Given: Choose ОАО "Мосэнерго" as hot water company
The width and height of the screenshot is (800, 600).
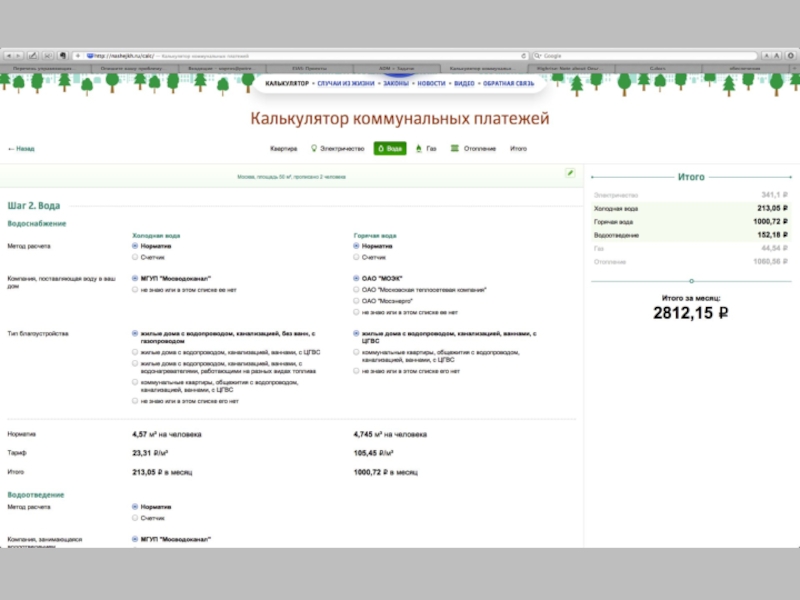Looking at the screenshot, I should tap(357, 300).
